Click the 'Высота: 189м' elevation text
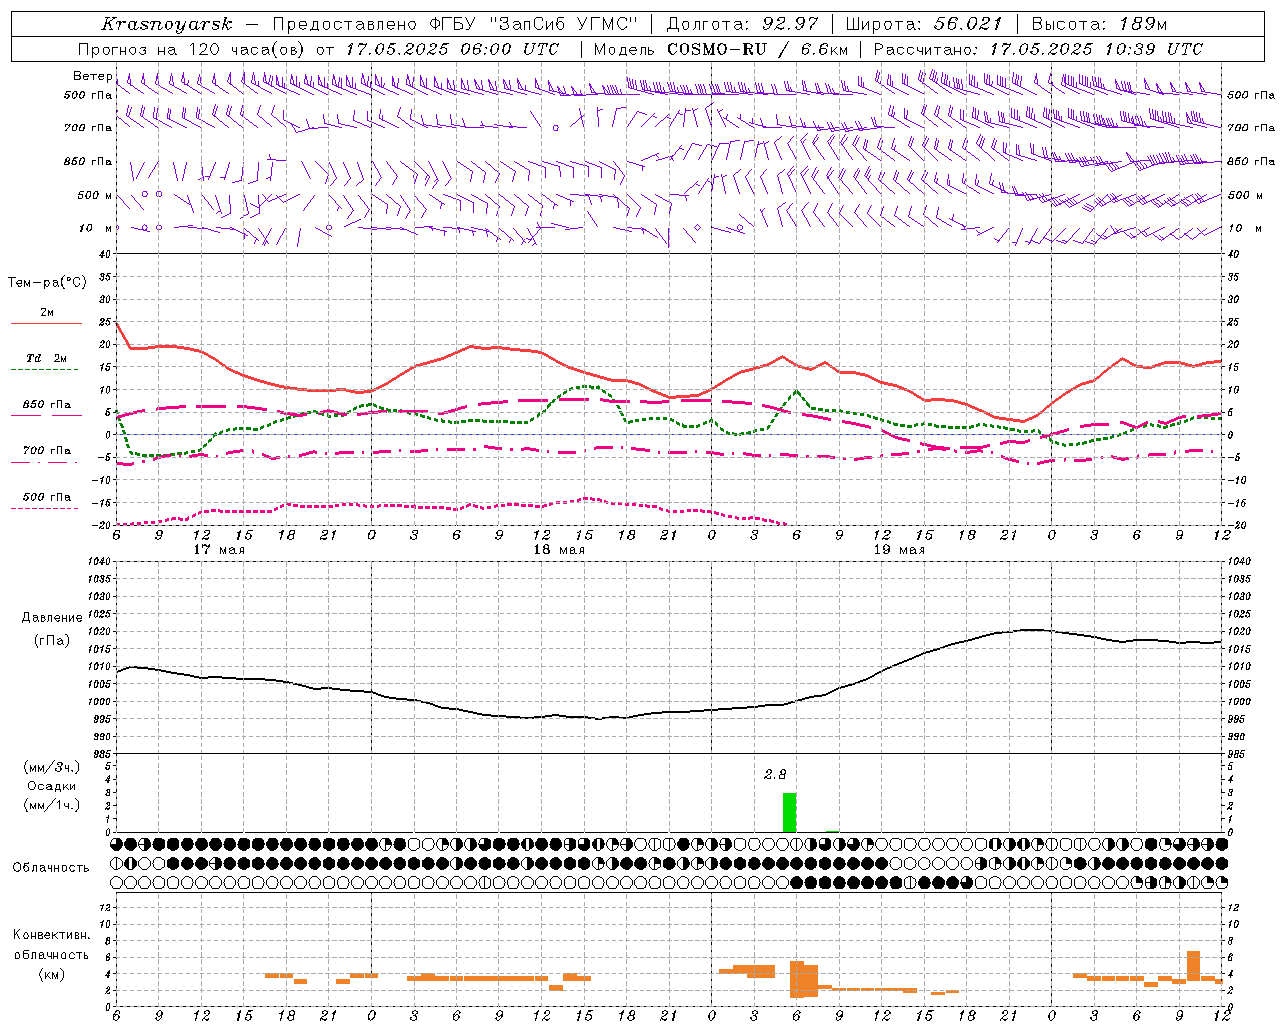The image size is (1280, 1024). click(x=1099, y=24)
